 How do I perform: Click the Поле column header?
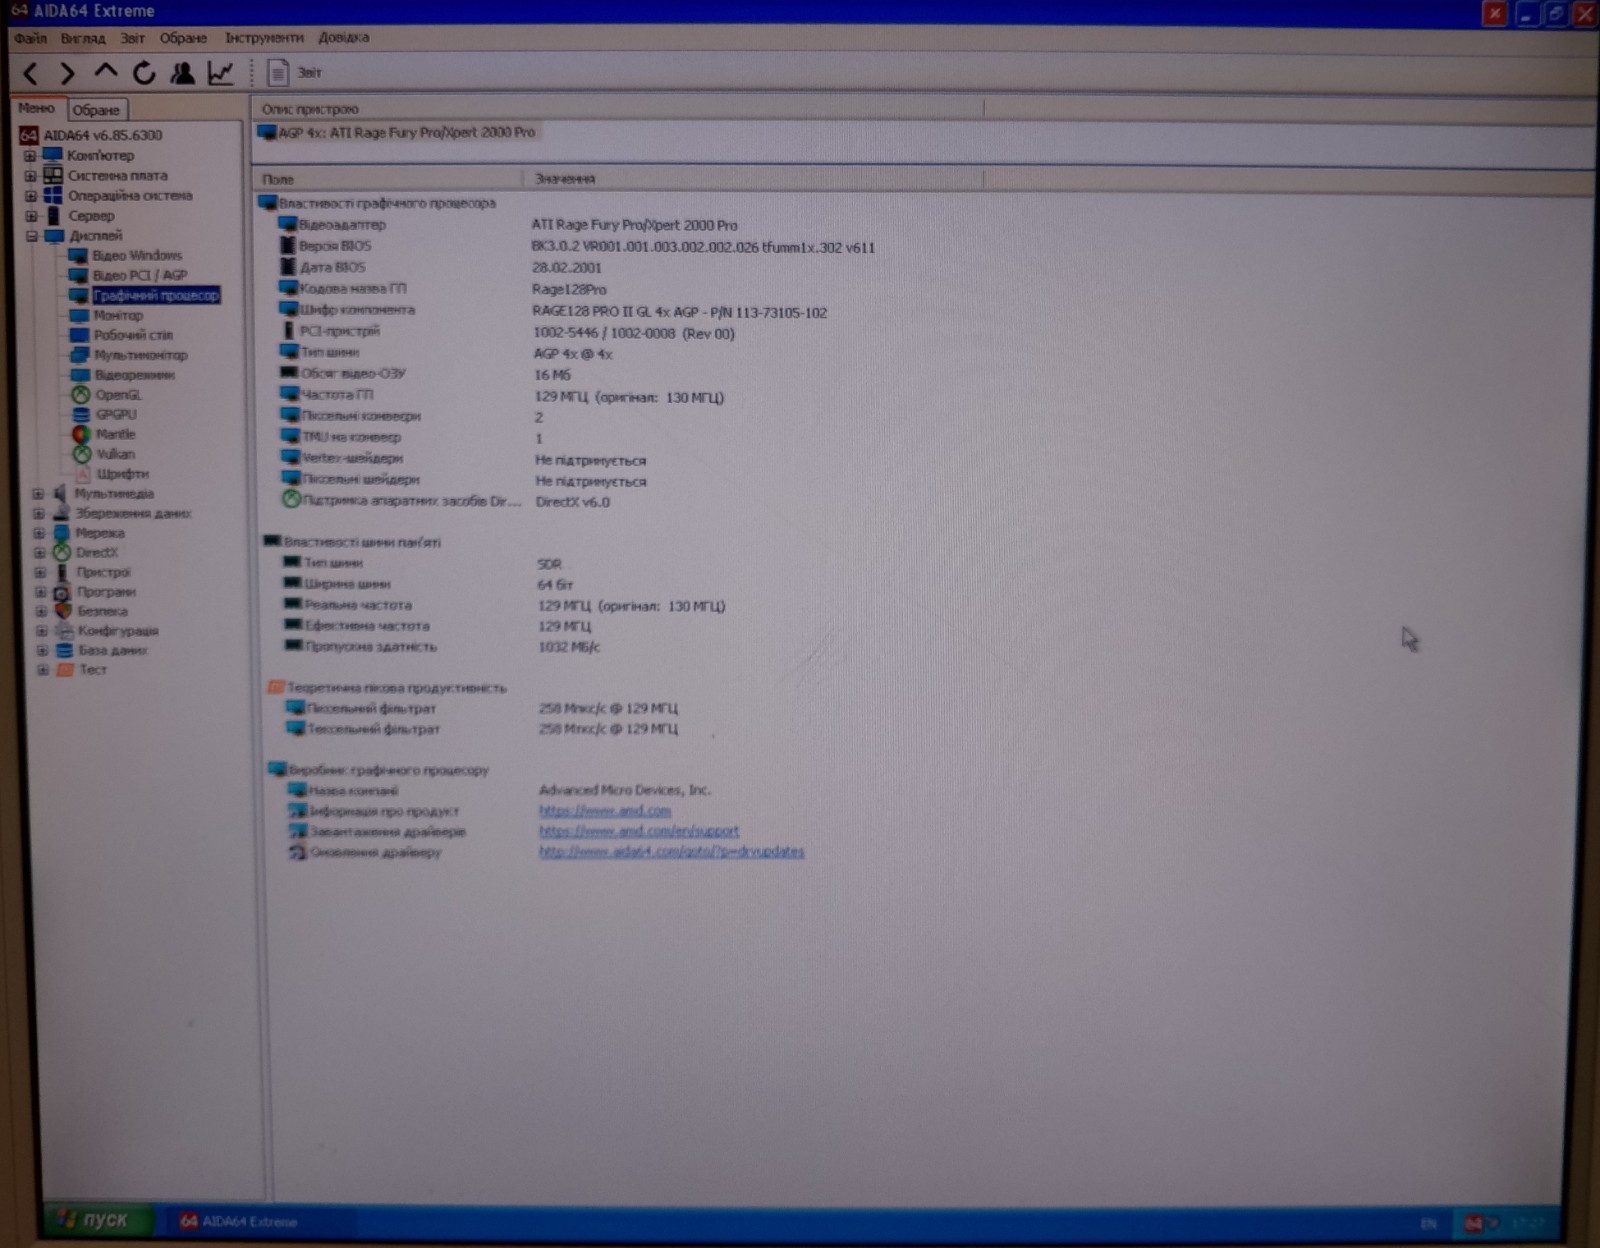(388, 179)
